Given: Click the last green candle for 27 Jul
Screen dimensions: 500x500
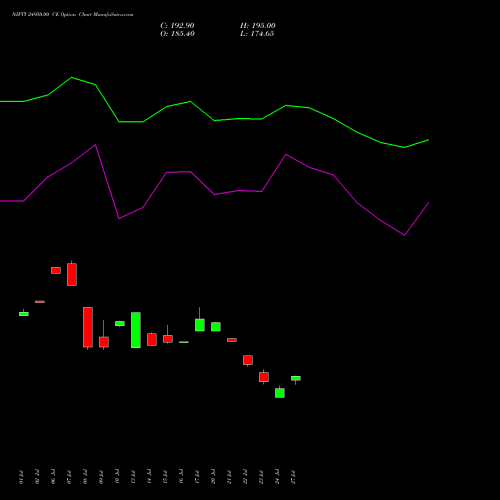Looking at the screenshot, I should [296, 378].
